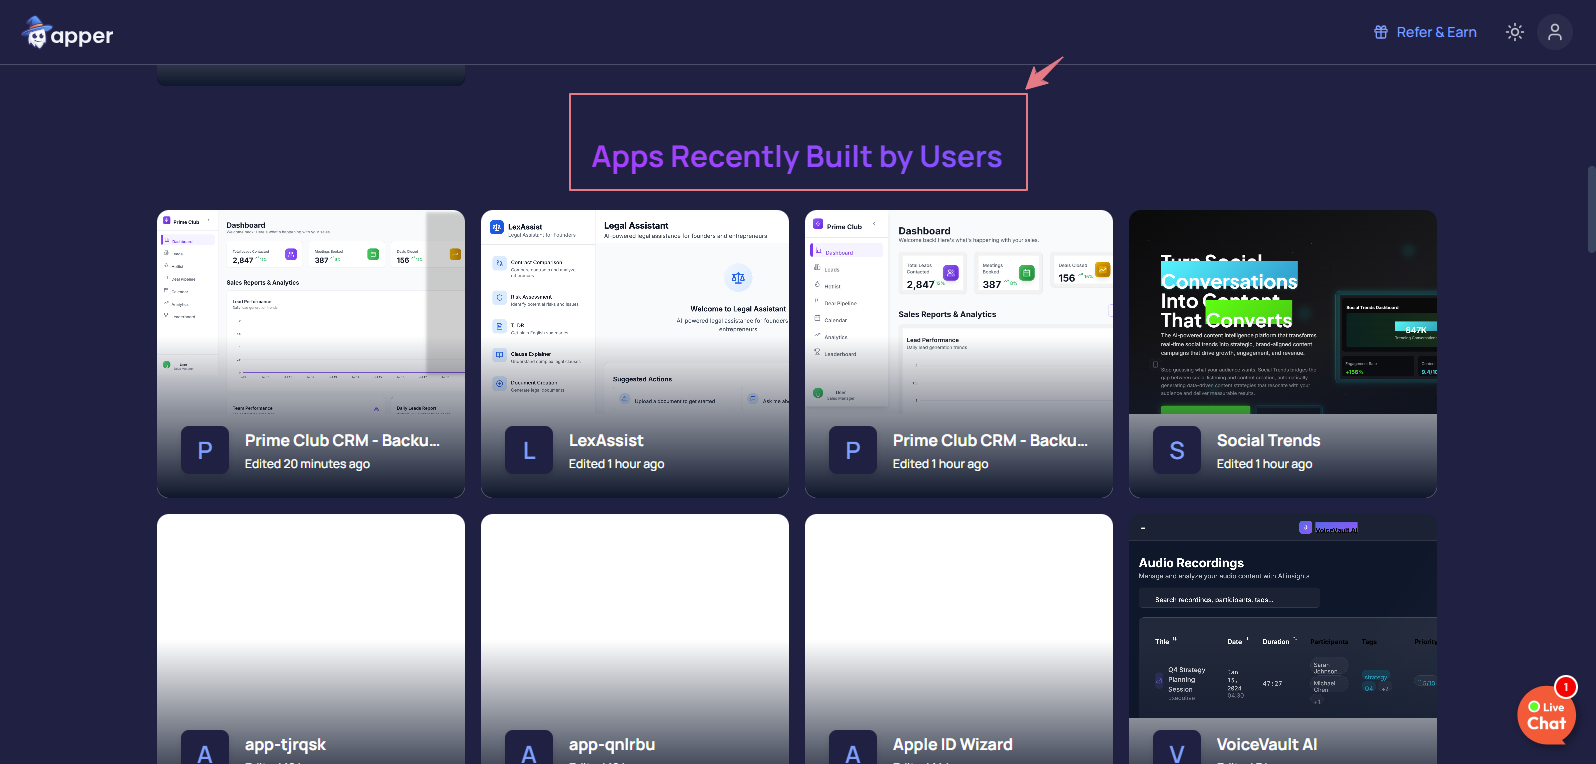Open the user profile account icon
1596x764 pixels.
click(1555, 32)
